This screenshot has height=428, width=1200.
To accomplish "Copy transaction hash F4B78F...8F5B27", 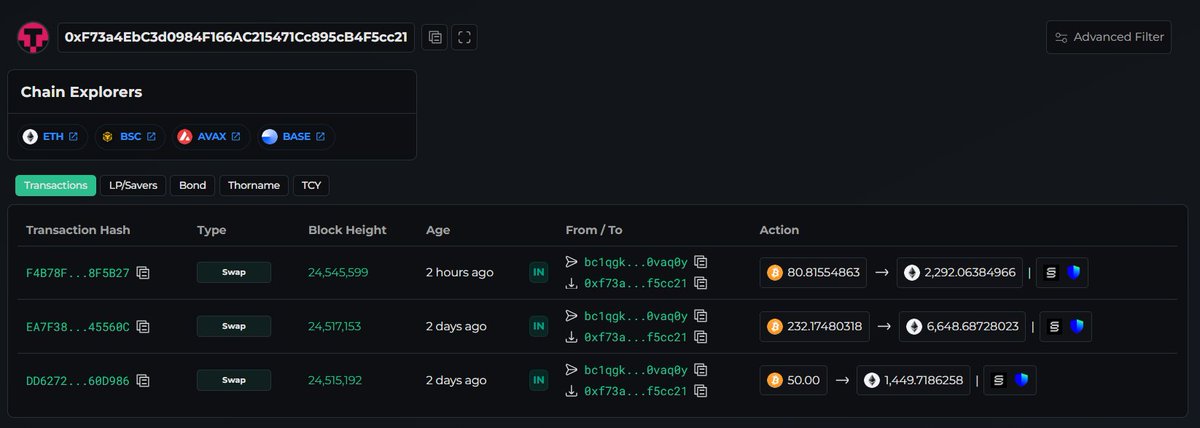I will (x=144, y=272).
